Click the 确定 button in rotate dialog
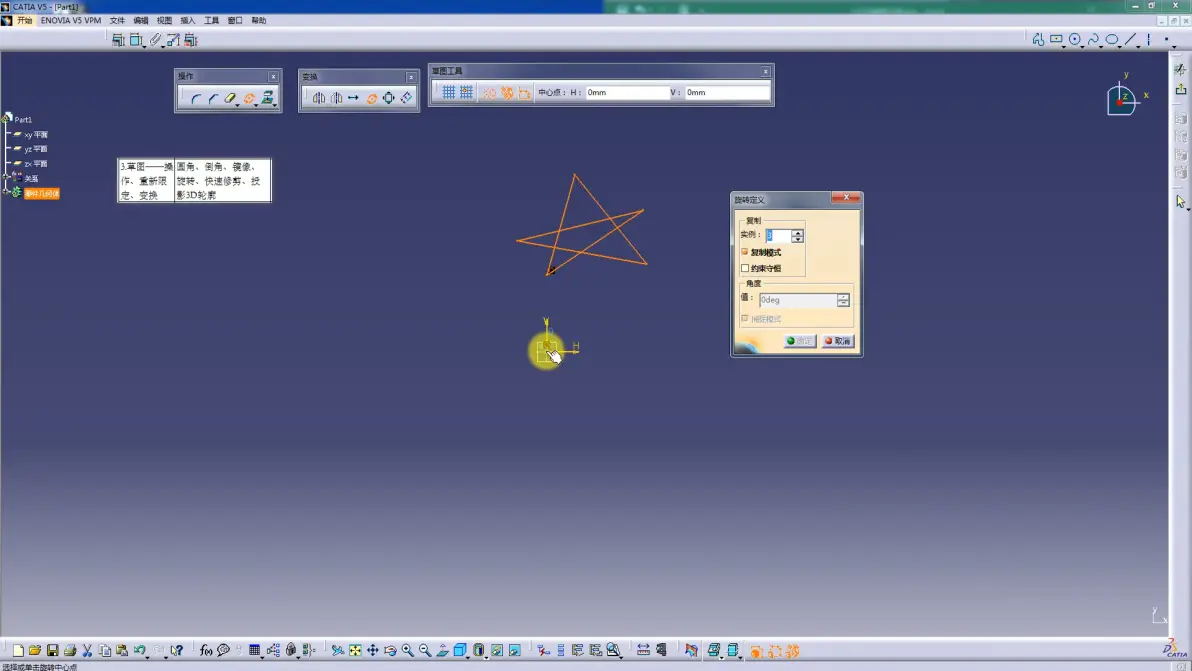Viewport: 1192px width, 671px height. point(800,341)
